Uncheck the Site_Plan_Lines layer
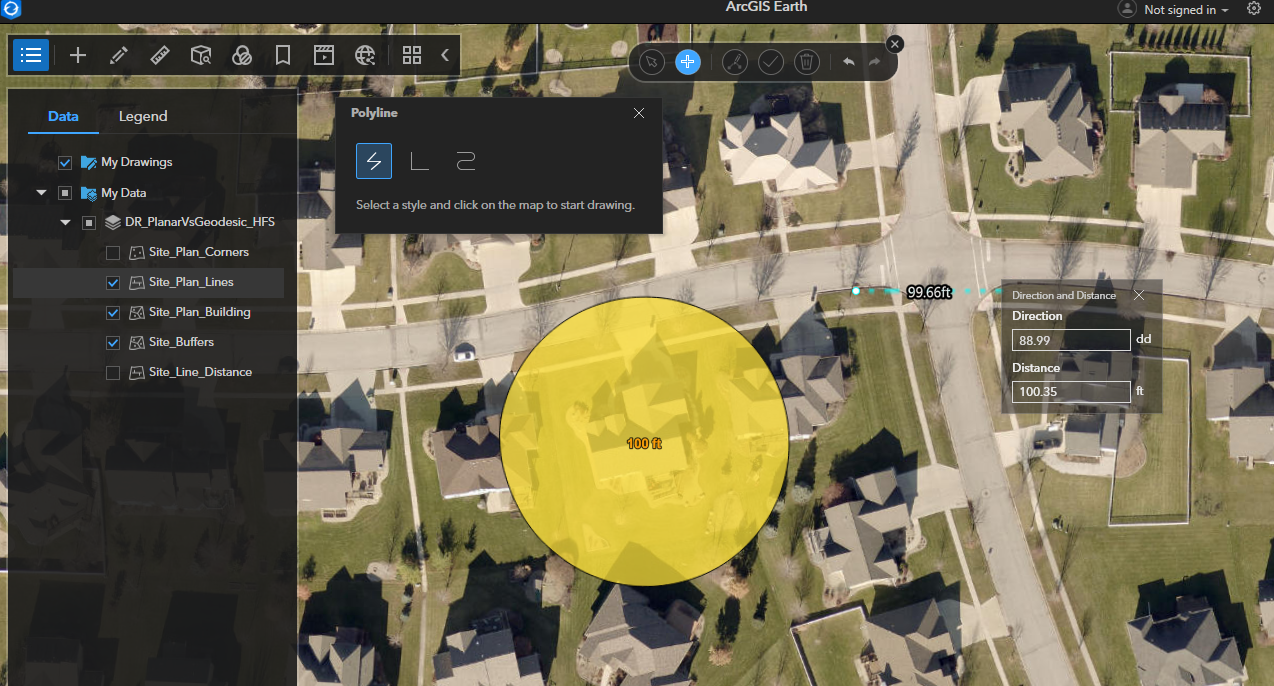Screen dimensions: 1274x686 (113, 282)
